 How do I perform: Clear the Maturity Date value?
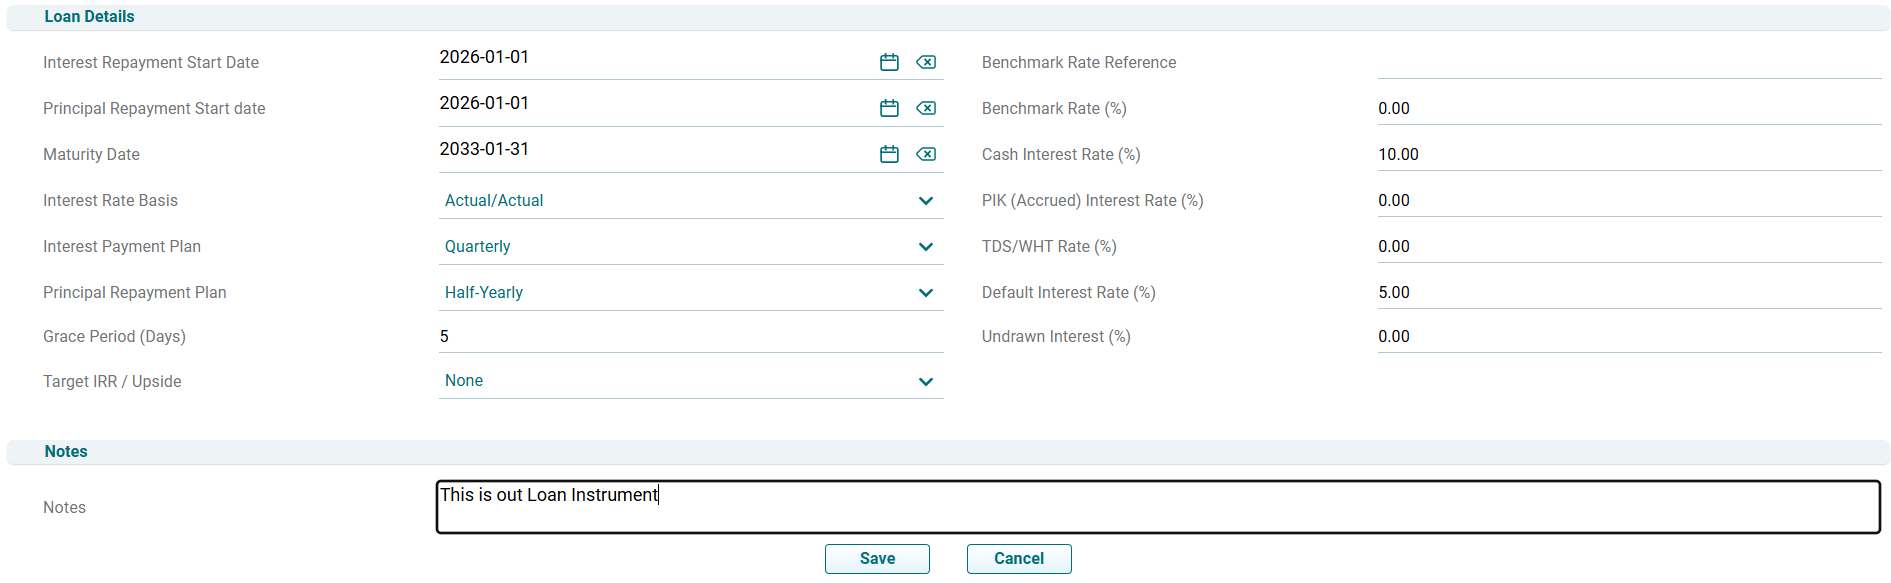[x=926, y=154]
